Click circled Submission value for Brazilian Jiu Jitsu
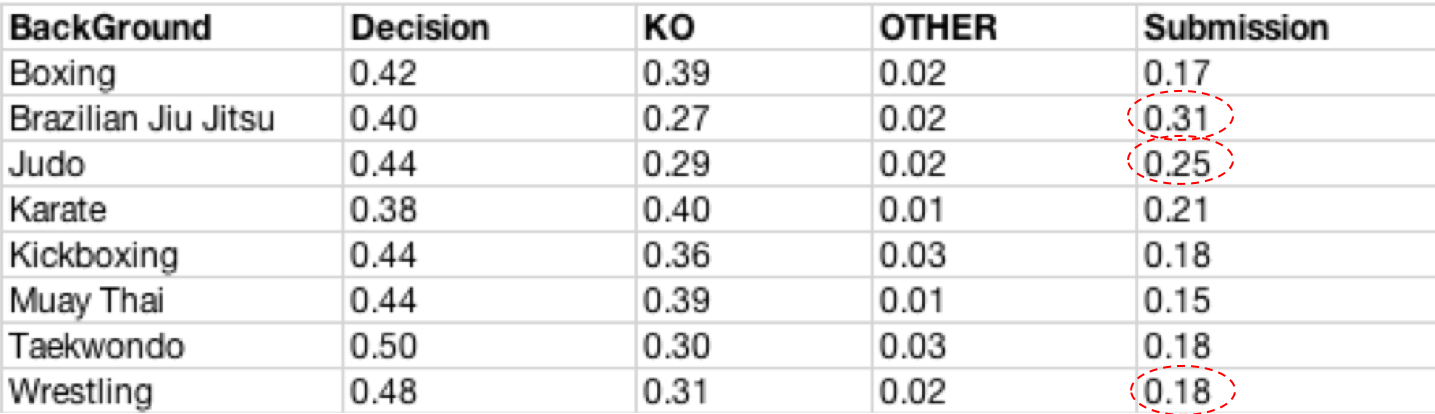Image resolution: width=1435 pixels, height=414 pixels. click(1178, 119)
